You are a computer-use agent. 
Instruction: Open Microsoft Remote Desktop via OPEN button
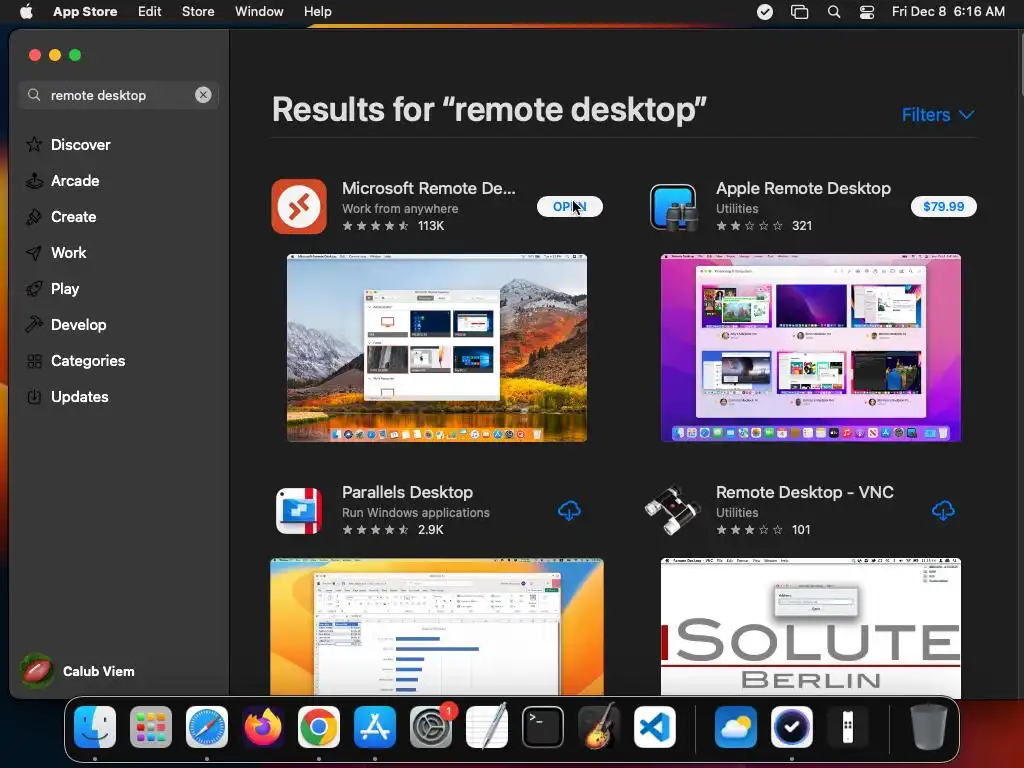[569, 206]
